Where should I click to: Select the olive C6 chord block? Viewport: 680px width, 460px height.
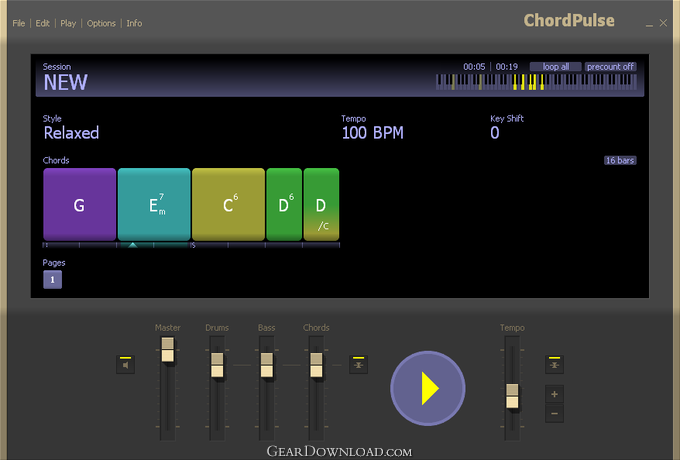point(228,204)
